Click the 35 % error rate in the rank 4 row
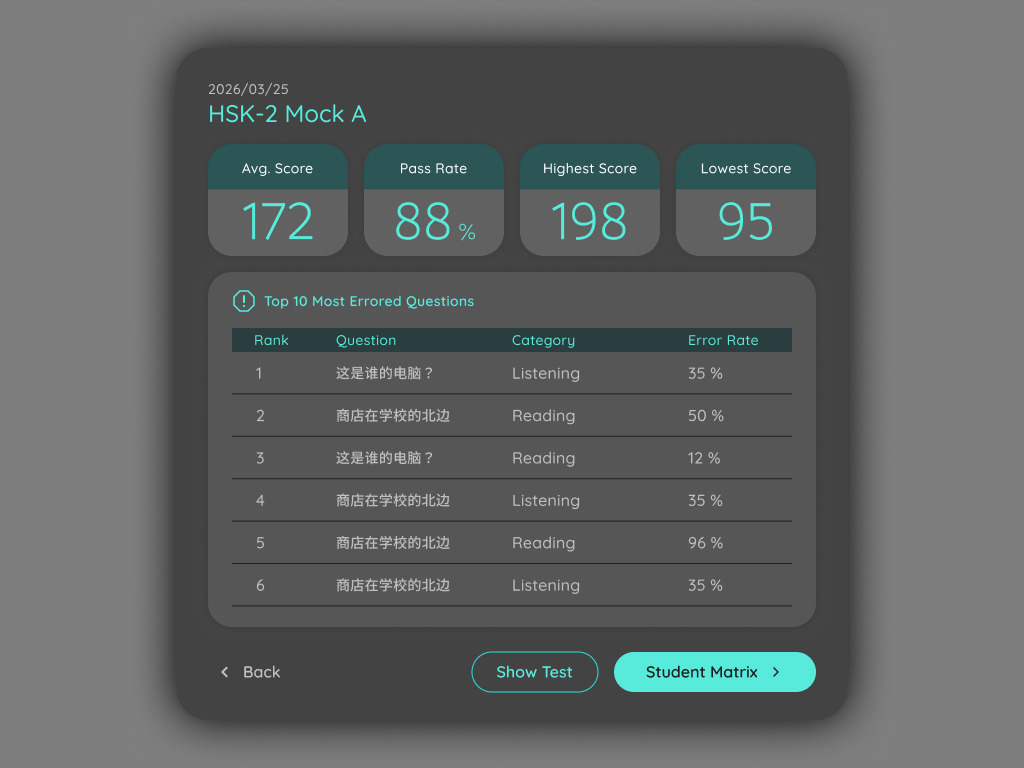The image size is (1024, 768). click(705, 501)
